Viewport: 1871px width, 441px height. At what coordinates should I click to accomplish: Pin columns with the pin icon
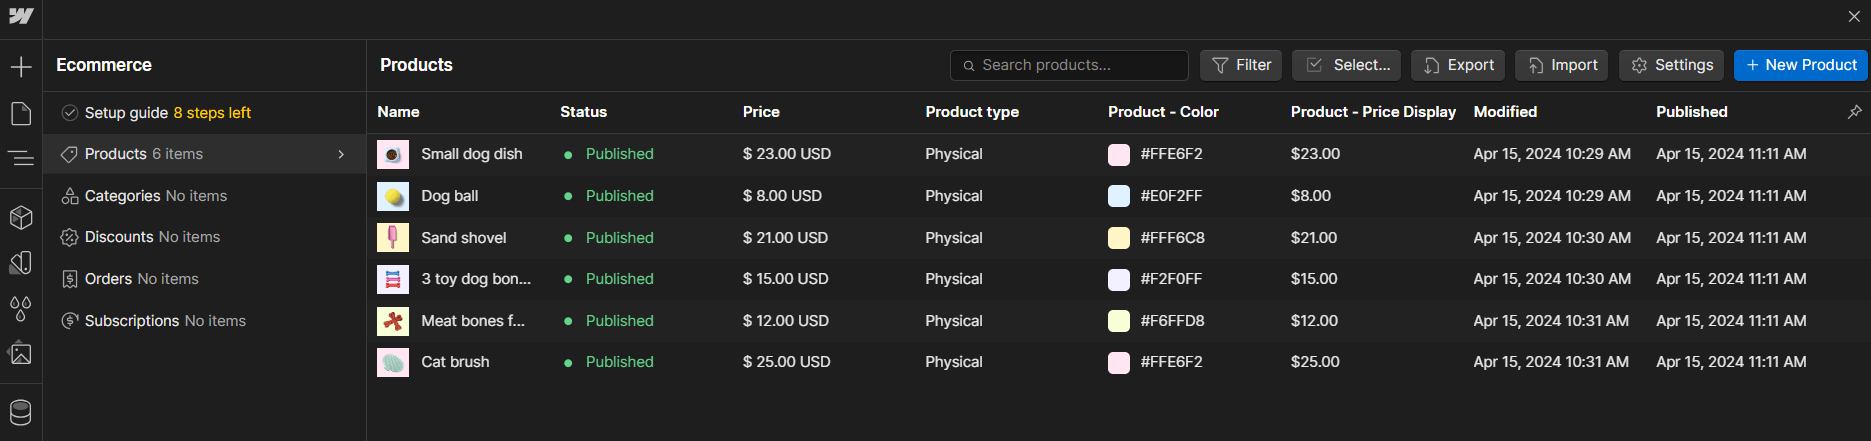point(1854,112)
